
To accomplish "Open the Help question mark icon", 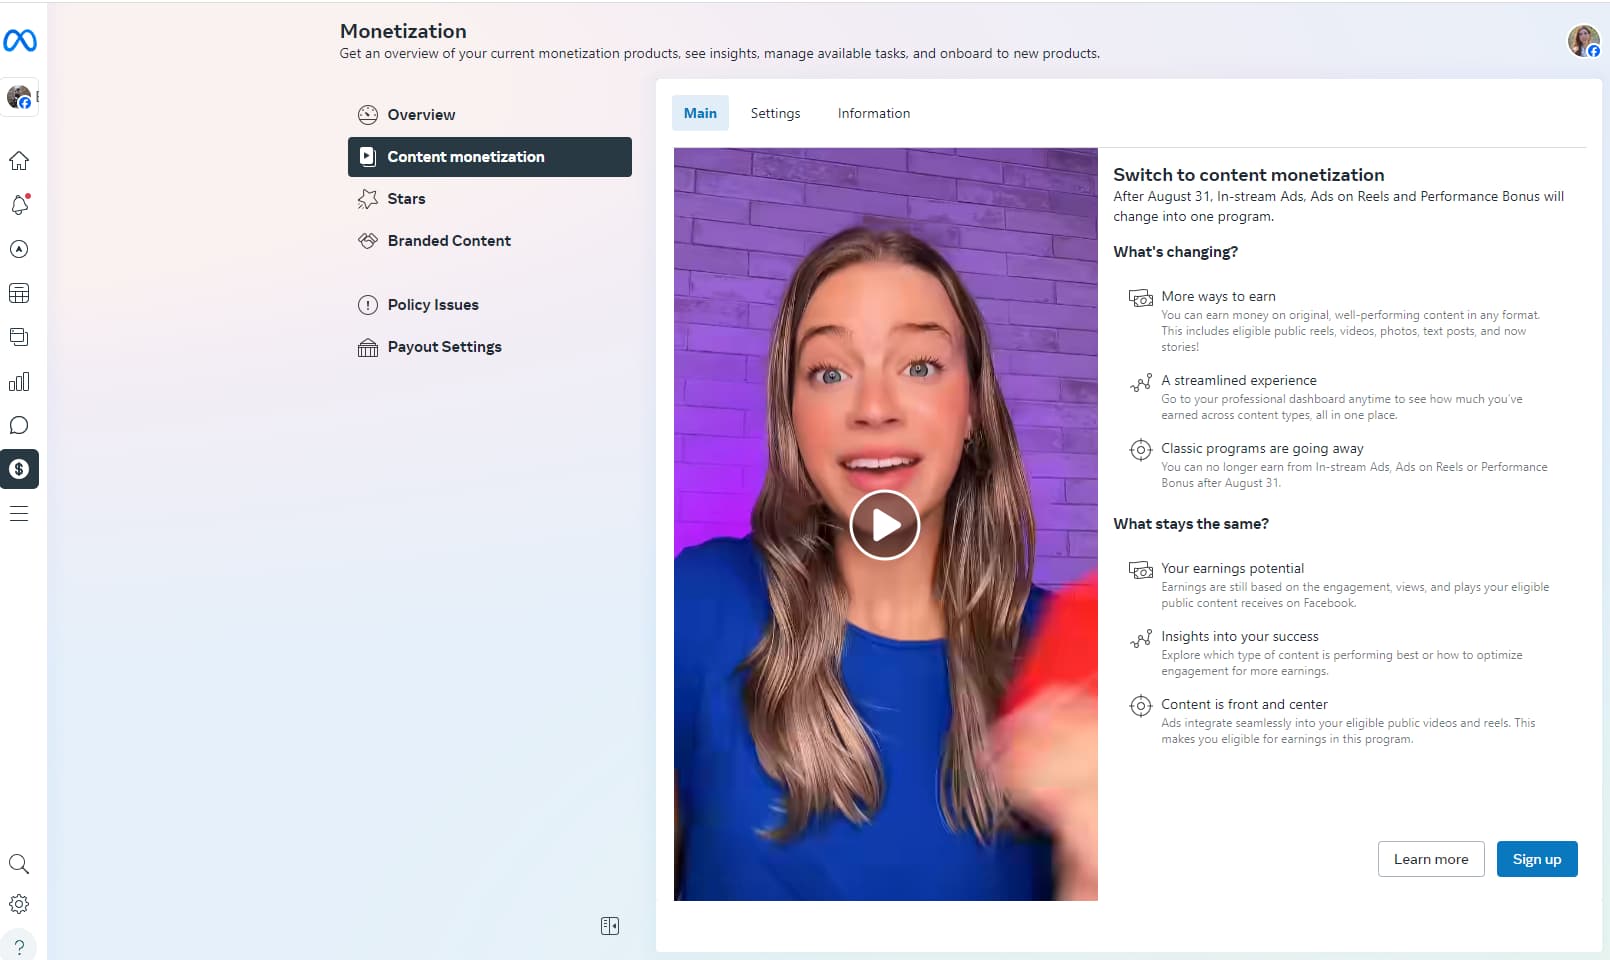I will pos(19,946).
